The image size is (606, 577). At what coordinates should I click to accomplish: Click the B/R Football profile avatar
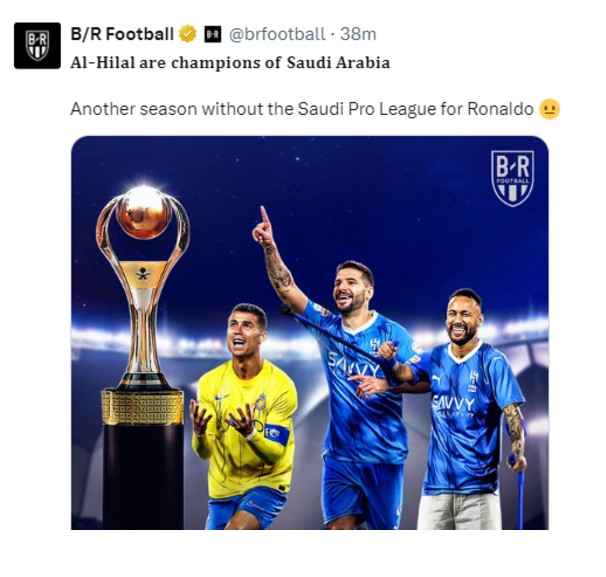point(37,46)
